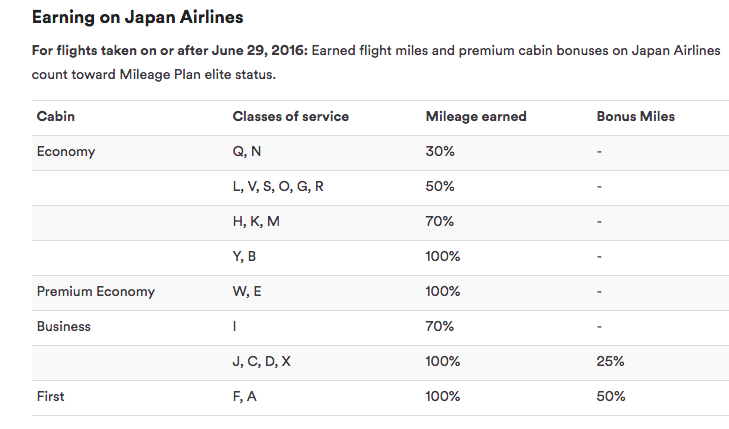Image resolution: width=729 pixels, height=429 pixels.
Task: Click the "Mileage earned" column header
Action: (475, 117)
